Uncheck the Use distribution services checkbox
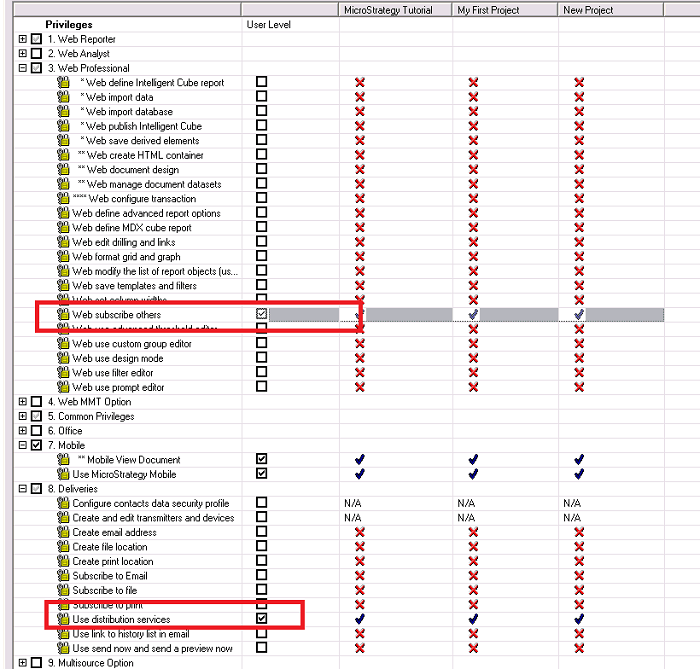Viewport: 700px width, 669px height. [x=262, y=619]
